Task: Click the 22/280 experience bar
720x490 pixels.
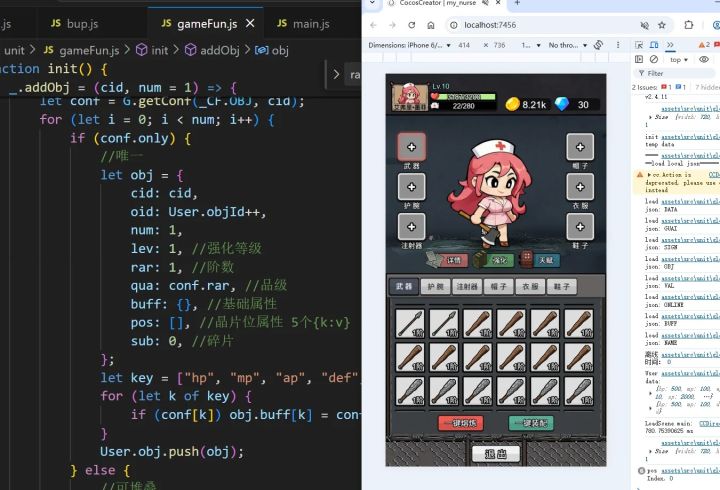Action: (464, 106)
